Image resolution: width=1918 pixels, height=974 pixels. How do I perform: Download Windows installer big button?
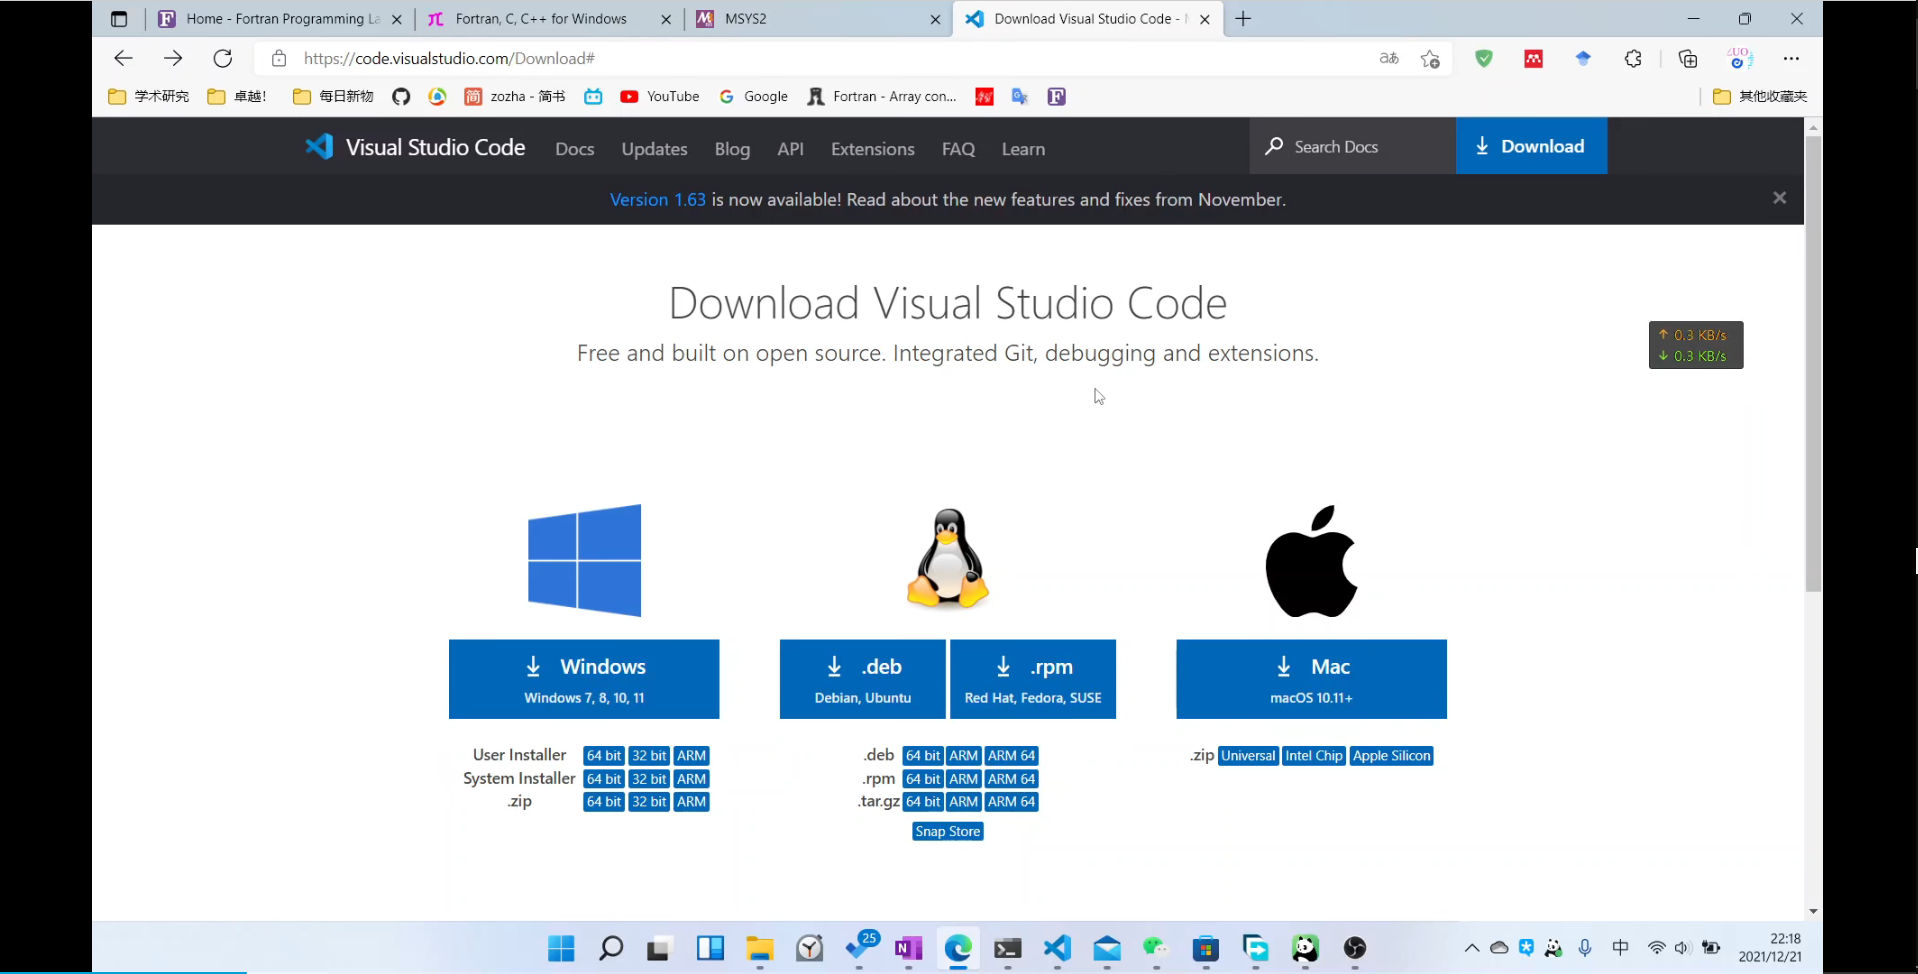pyautogui.click(x=584, y=679)
